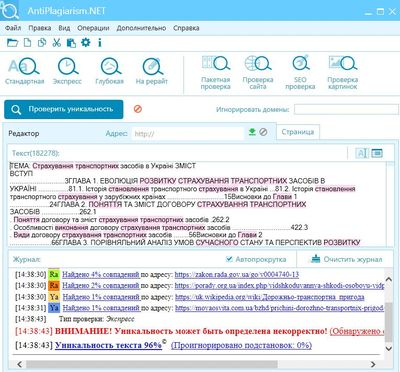Open Пакетная проверка tool

[x=215, y=73]
